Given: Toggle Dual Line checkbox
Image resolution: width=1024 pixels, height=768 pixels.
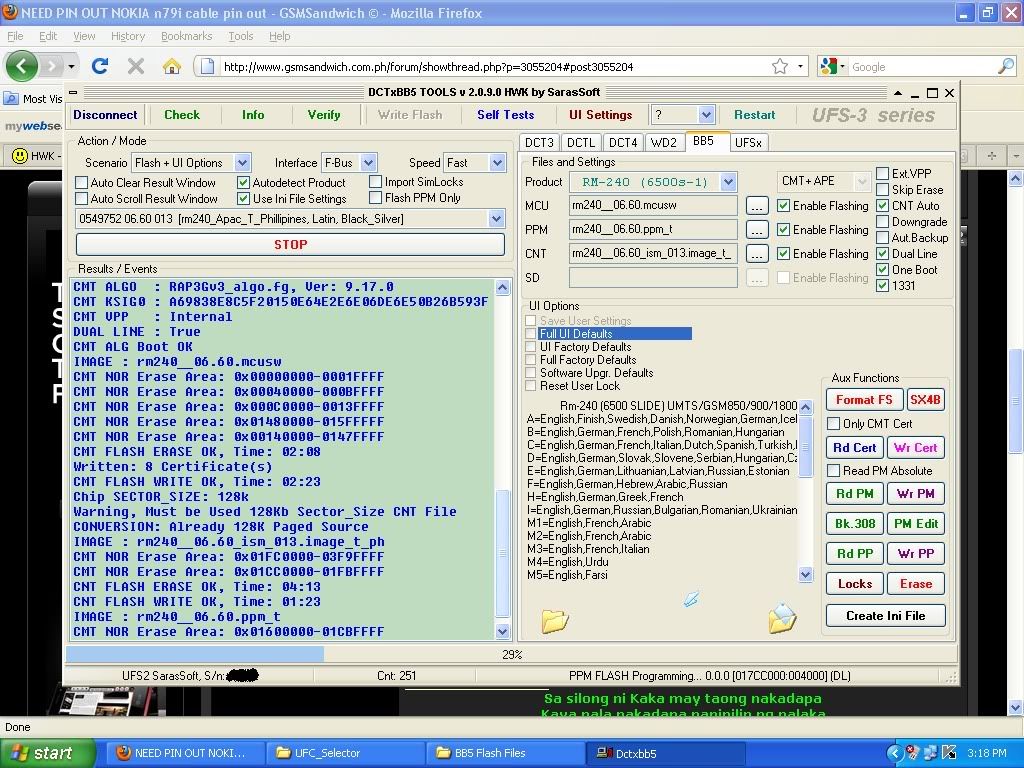Looking at the screenshot, I should point(882,253).
